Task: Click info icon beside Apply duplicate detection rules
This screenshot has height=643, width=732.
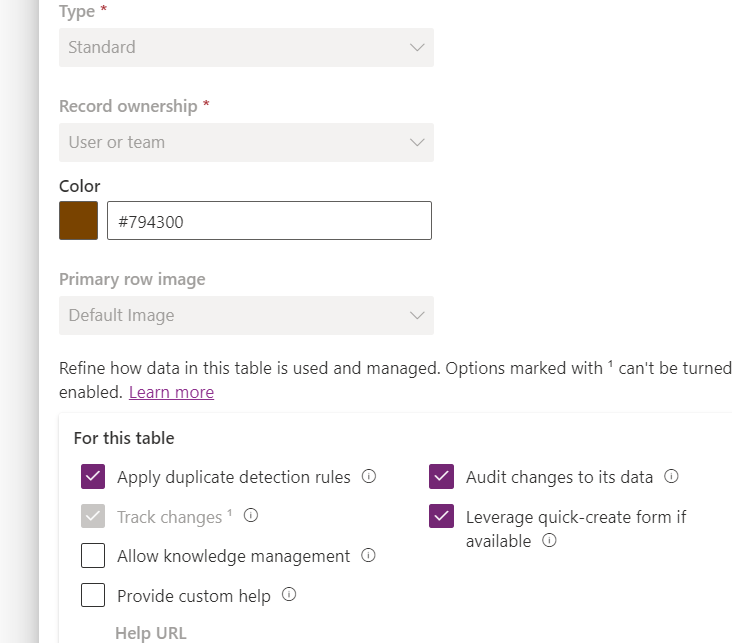Action: click(x=369, y=477)
